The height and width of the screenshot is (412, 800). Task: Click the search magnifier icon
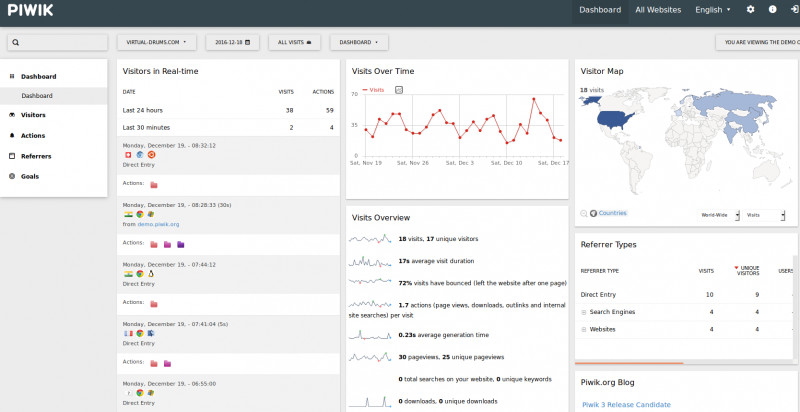16,42
